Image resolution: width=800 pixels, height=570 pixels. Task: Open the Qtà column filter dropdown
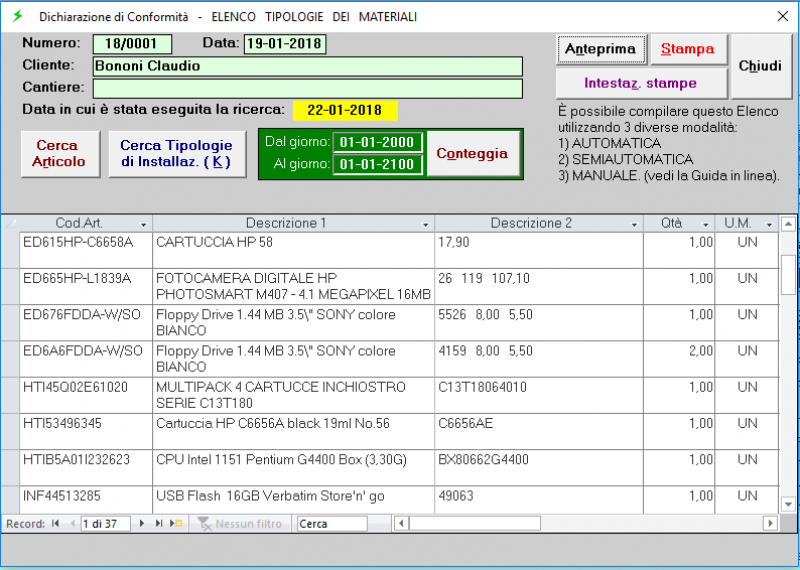(706, 224)
